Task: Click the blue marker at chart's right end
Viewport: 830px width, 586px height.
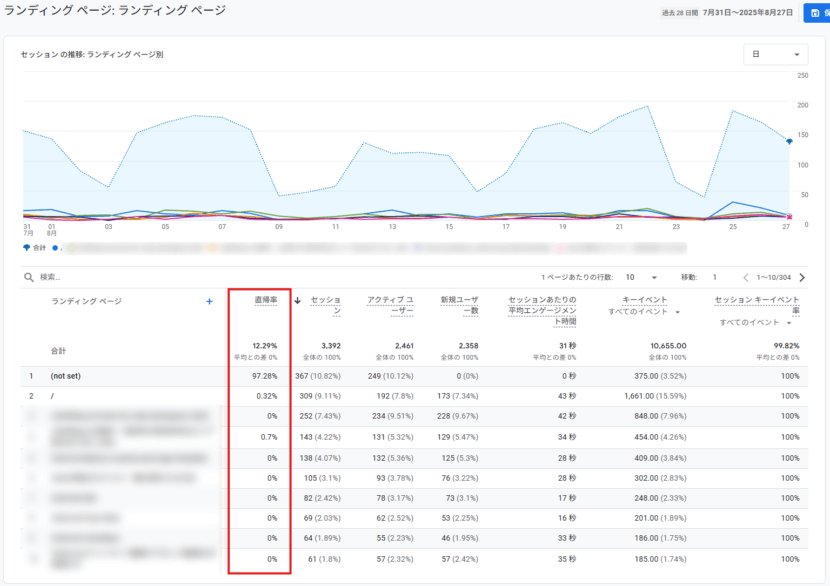Action: tap(789, 141)
